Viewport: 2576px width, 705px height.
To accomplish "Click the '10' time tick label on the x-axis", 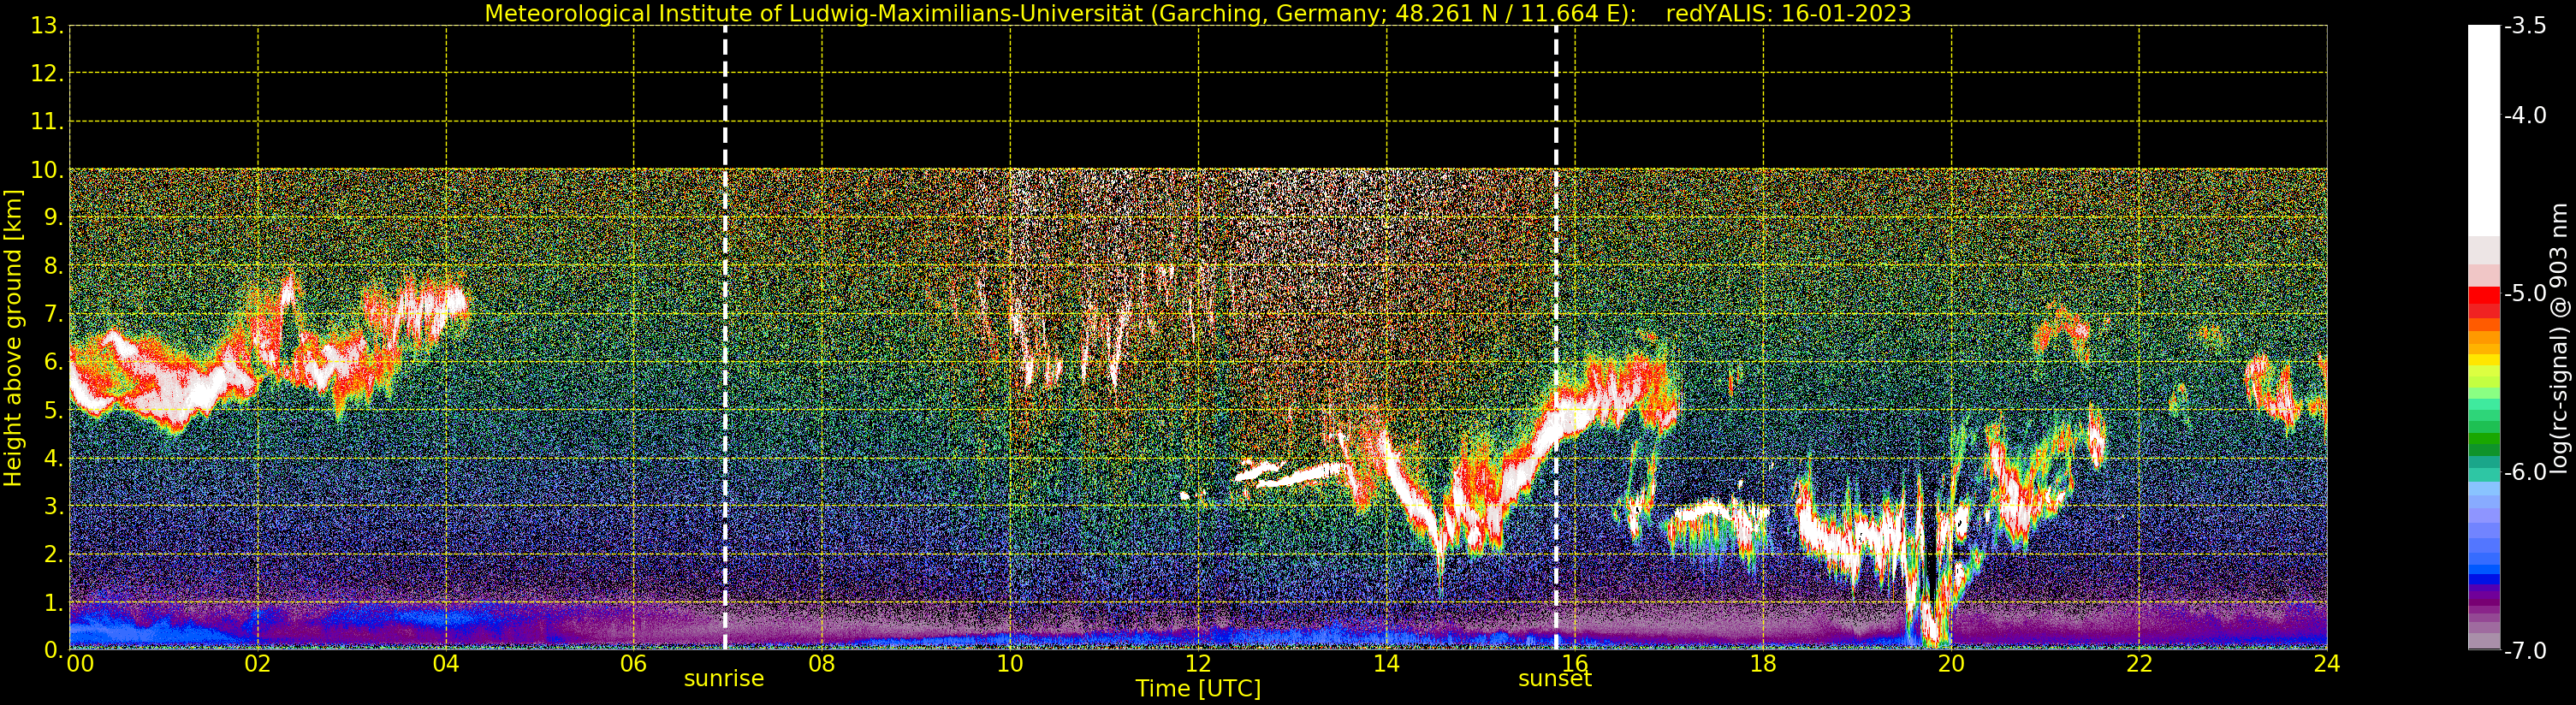I will [x=1010, y=664].
